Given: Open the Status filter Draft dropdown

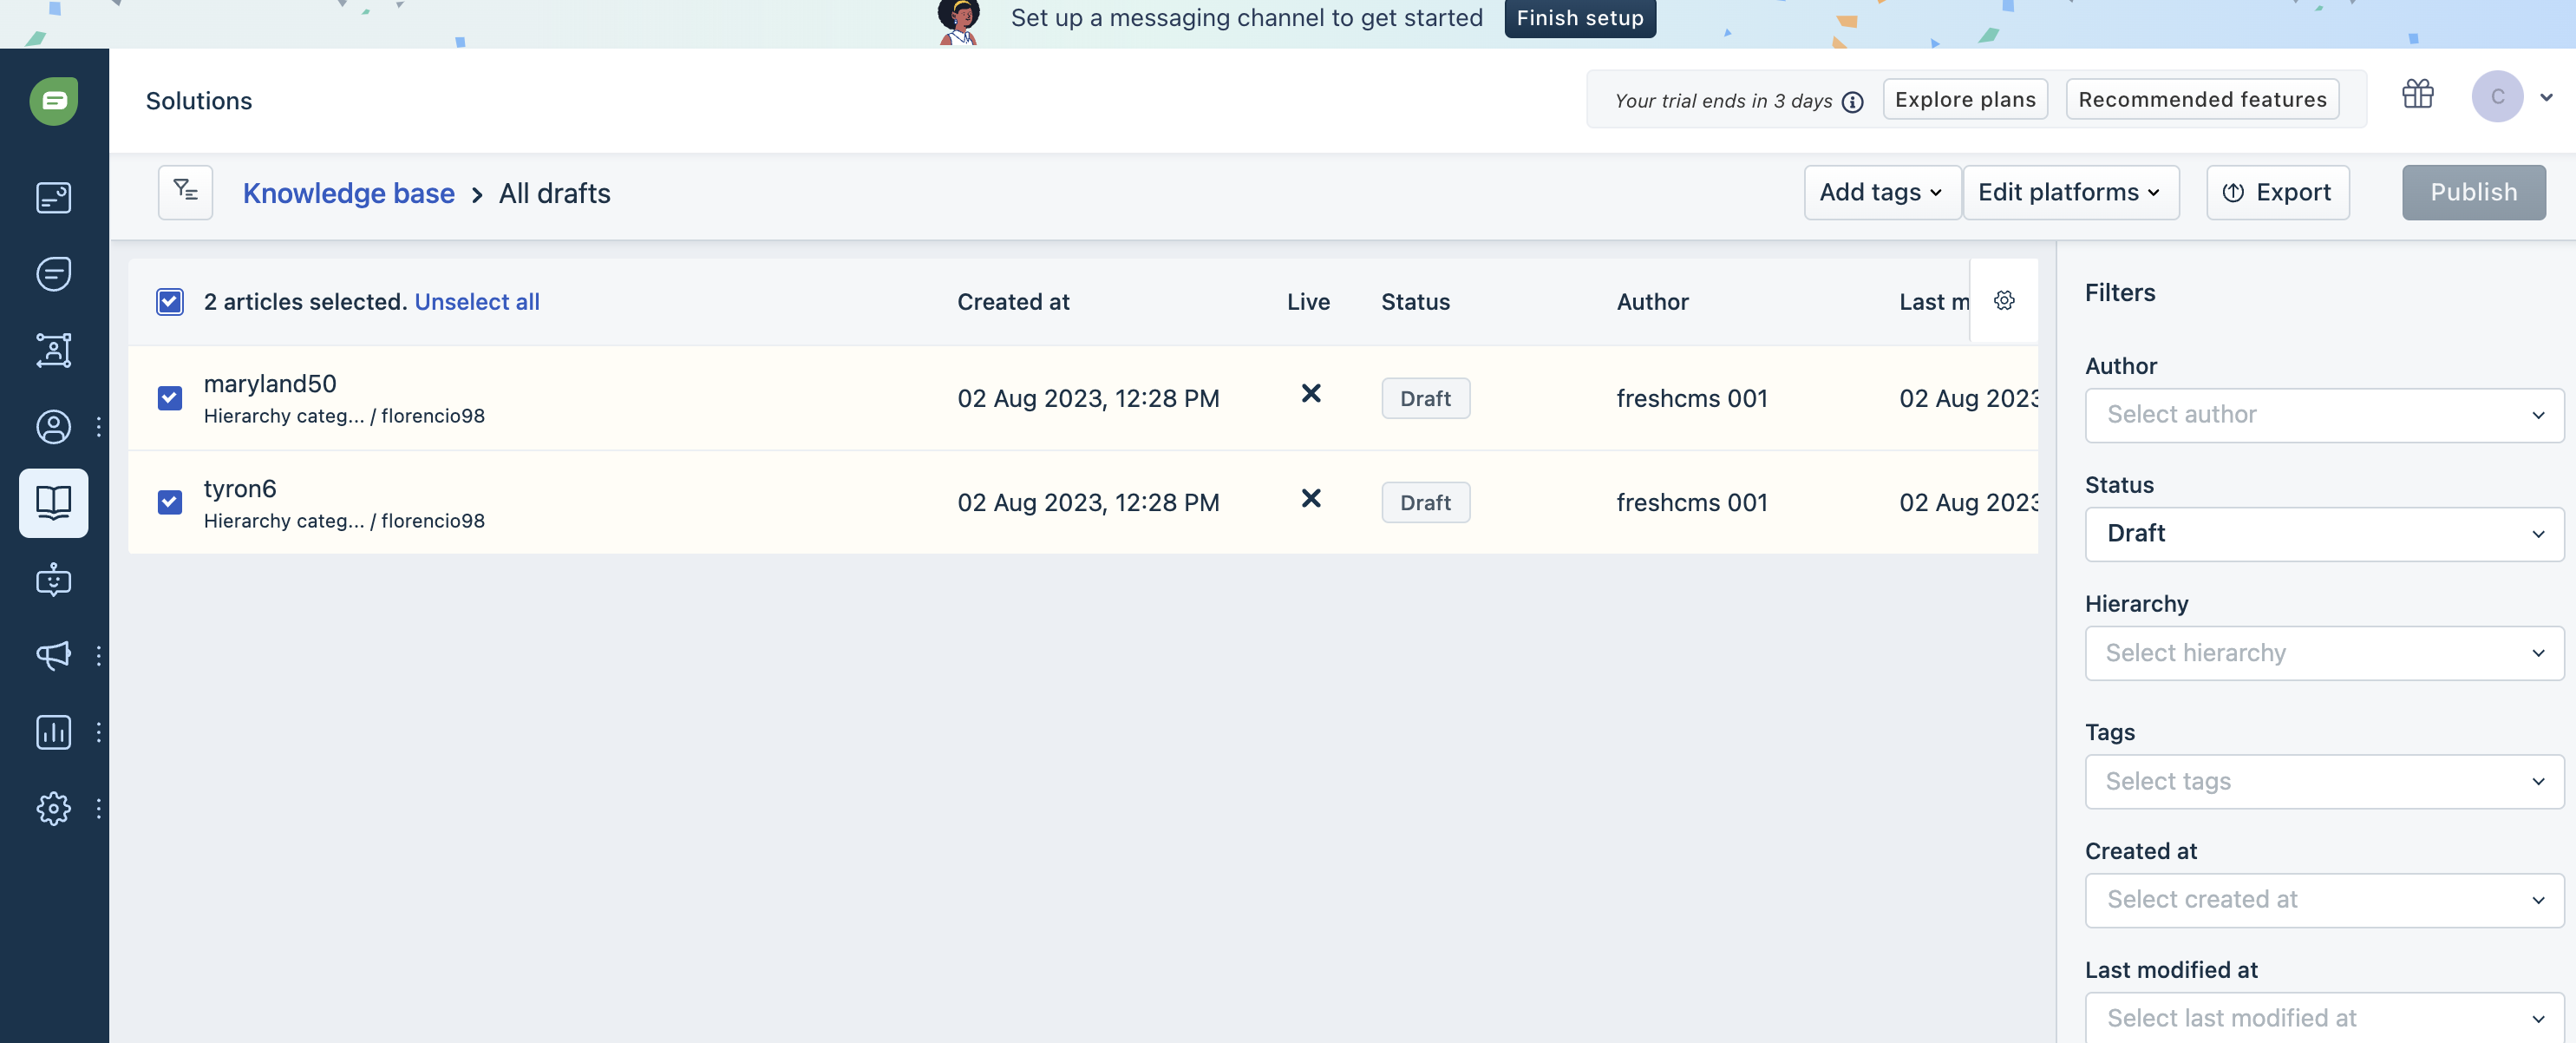Looking at the screenshot, I should (2323, 533).
